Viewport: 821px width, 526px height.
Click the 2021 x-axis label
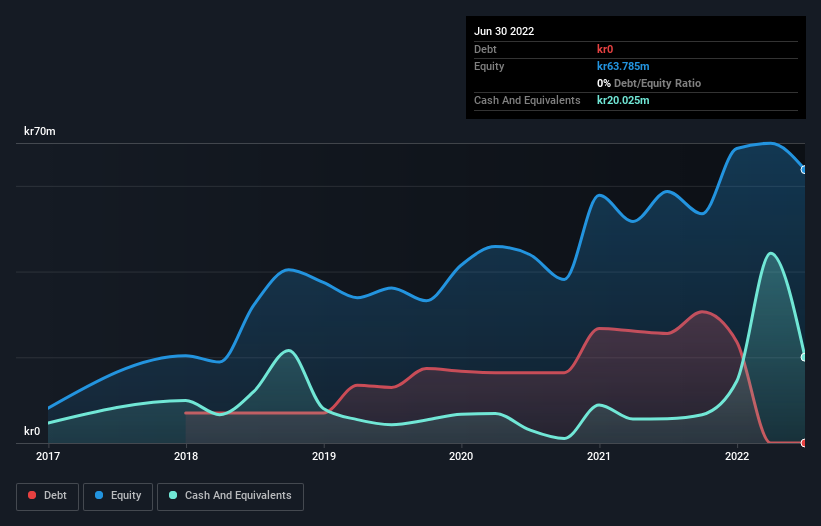599,456
